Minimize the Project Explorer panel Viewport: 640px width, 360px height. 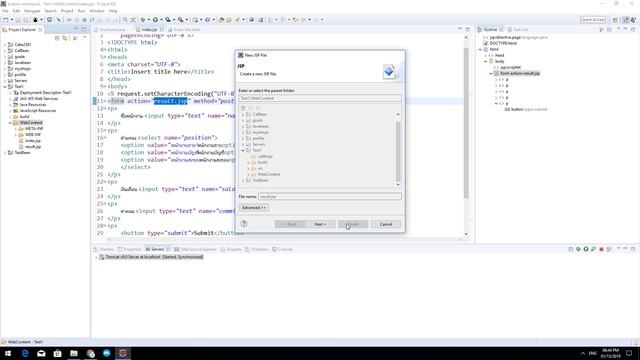click(x=76, y=29)
